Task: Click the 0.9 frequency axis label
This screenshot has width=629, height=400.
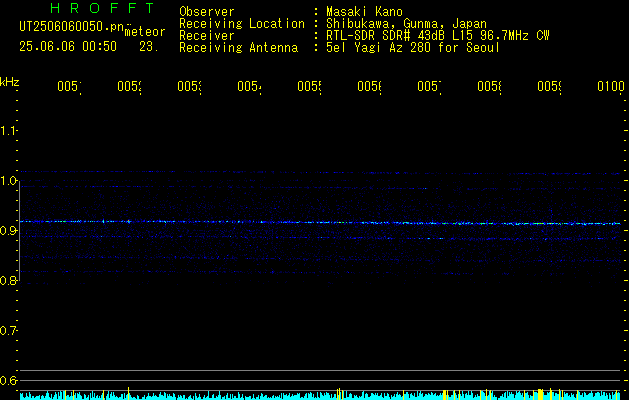Action: coord(8,231)
